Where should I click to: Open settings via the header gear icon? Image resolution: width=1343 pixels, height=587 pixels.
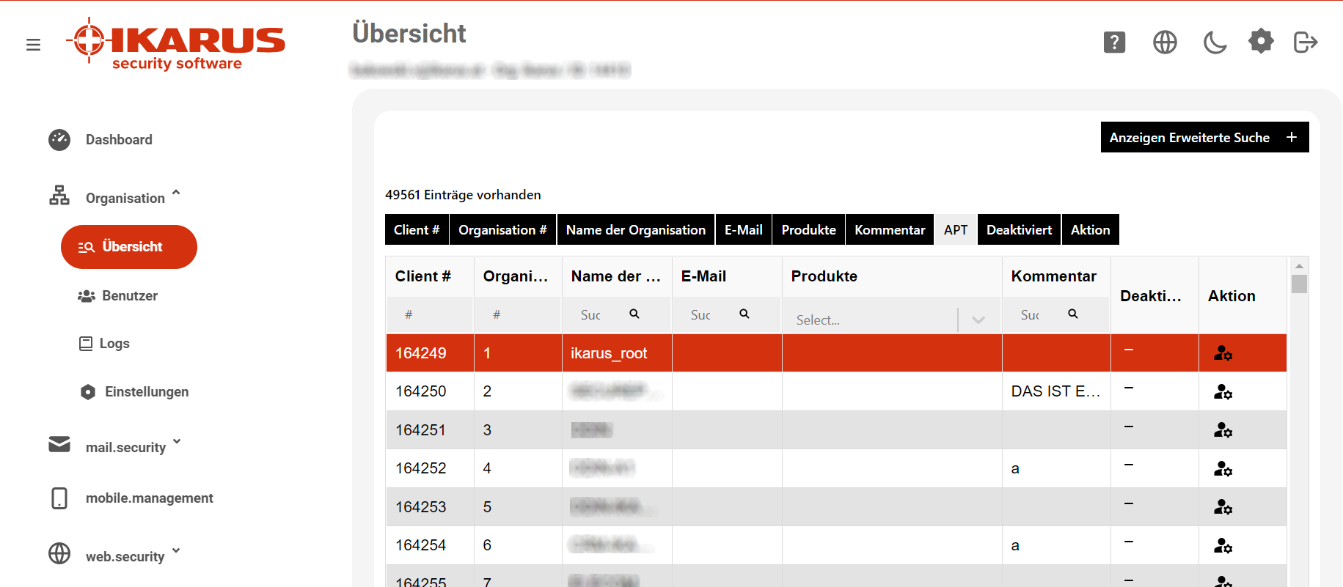pyautogui.click(x=1261, y=41)
